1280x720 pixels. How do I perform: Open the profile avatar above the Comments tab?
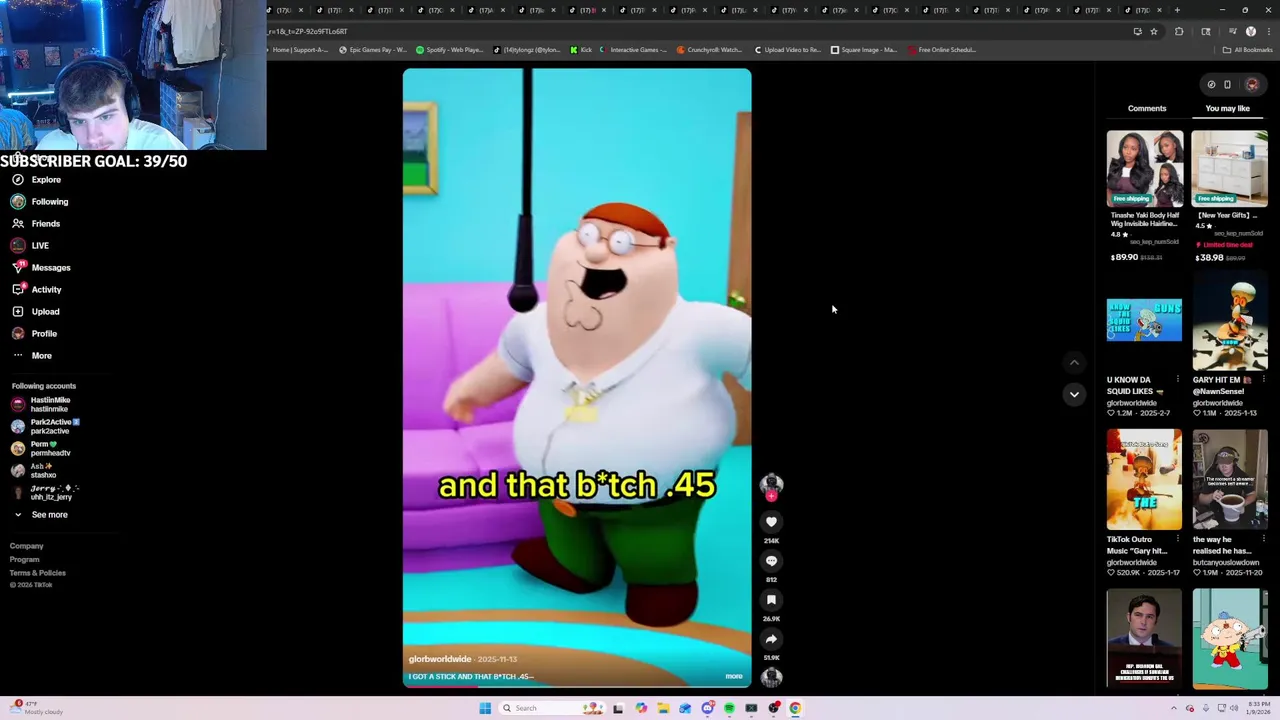tap(1252, 84)
